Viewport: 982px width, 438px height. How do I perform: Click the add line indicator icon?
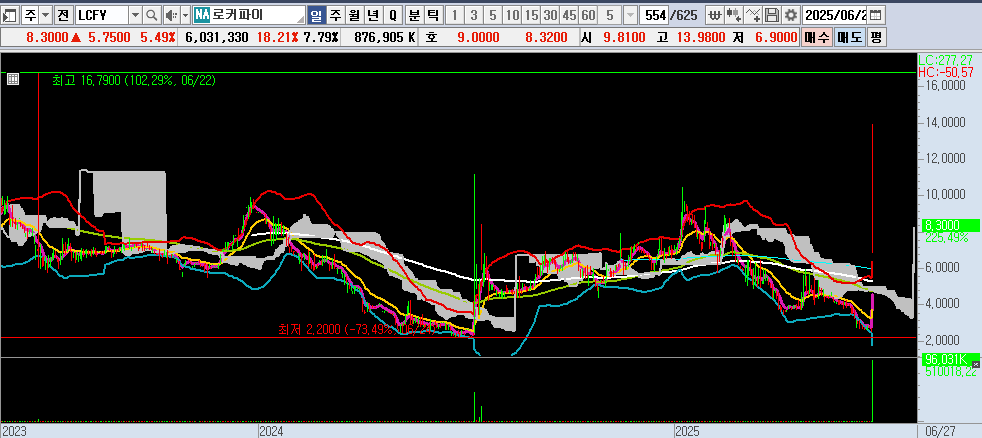[753, 14]
